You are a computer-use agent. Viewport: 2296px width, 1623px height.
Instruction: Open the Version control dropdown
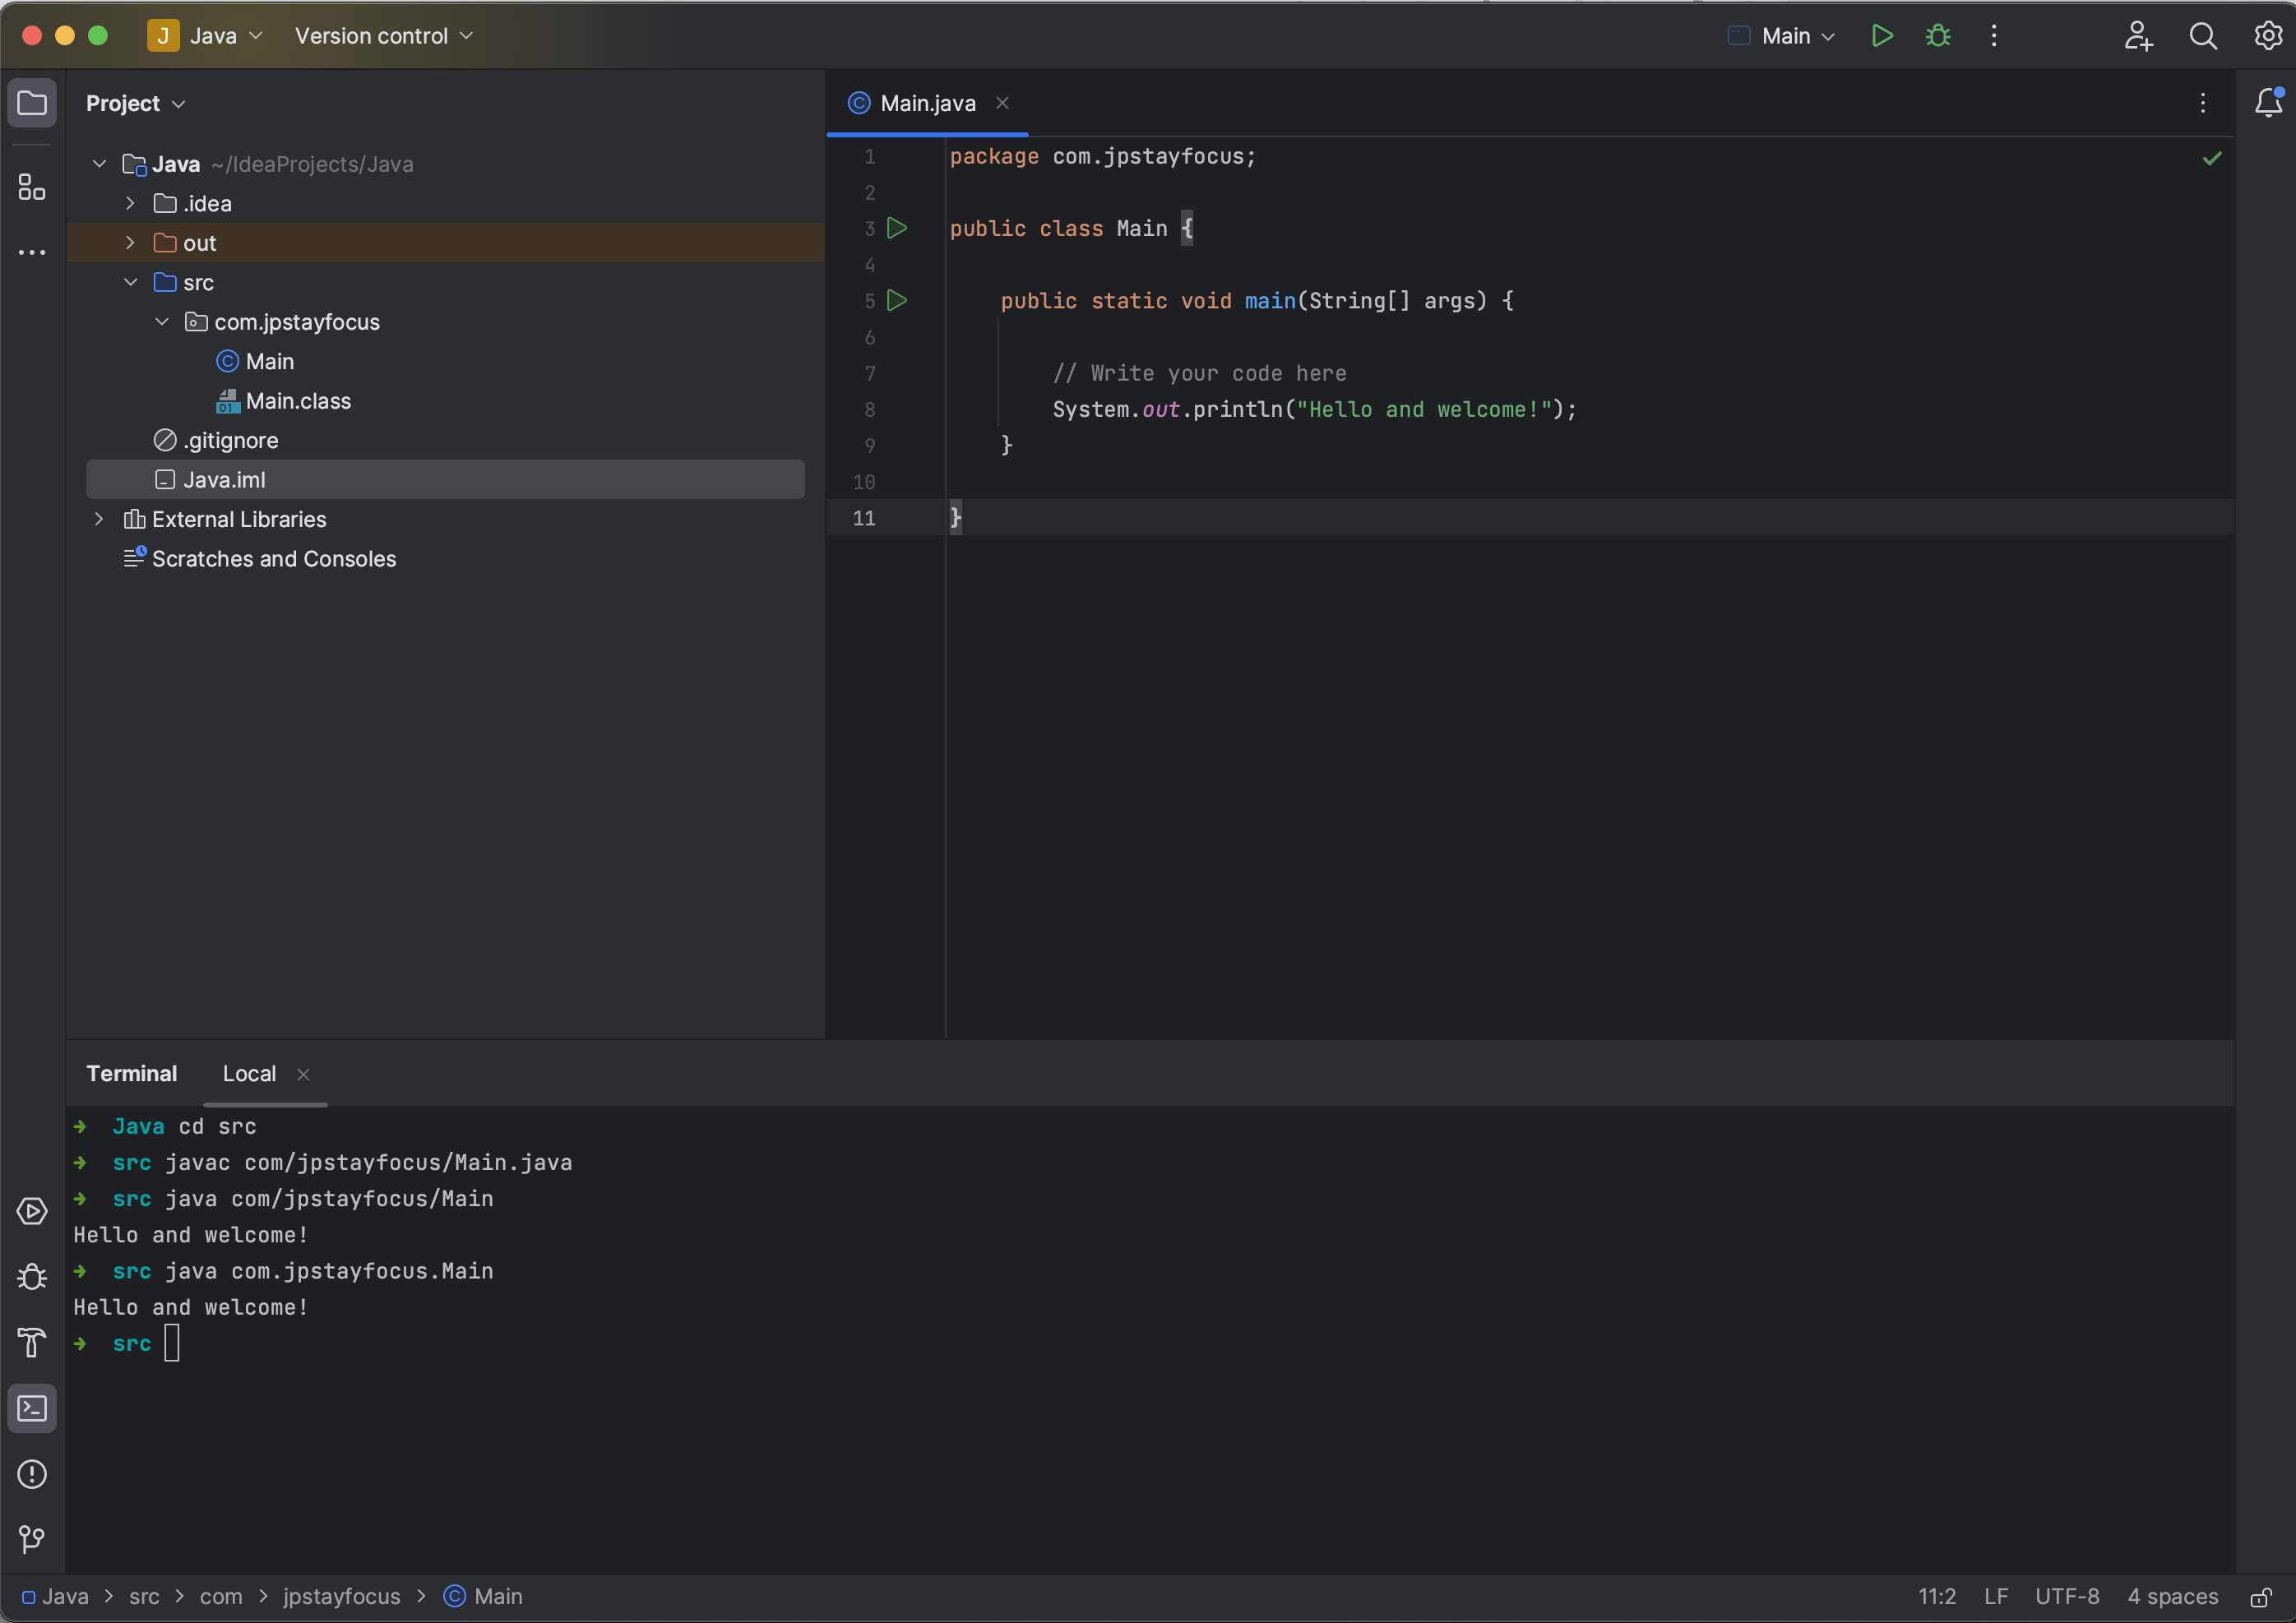coord(383,36)
